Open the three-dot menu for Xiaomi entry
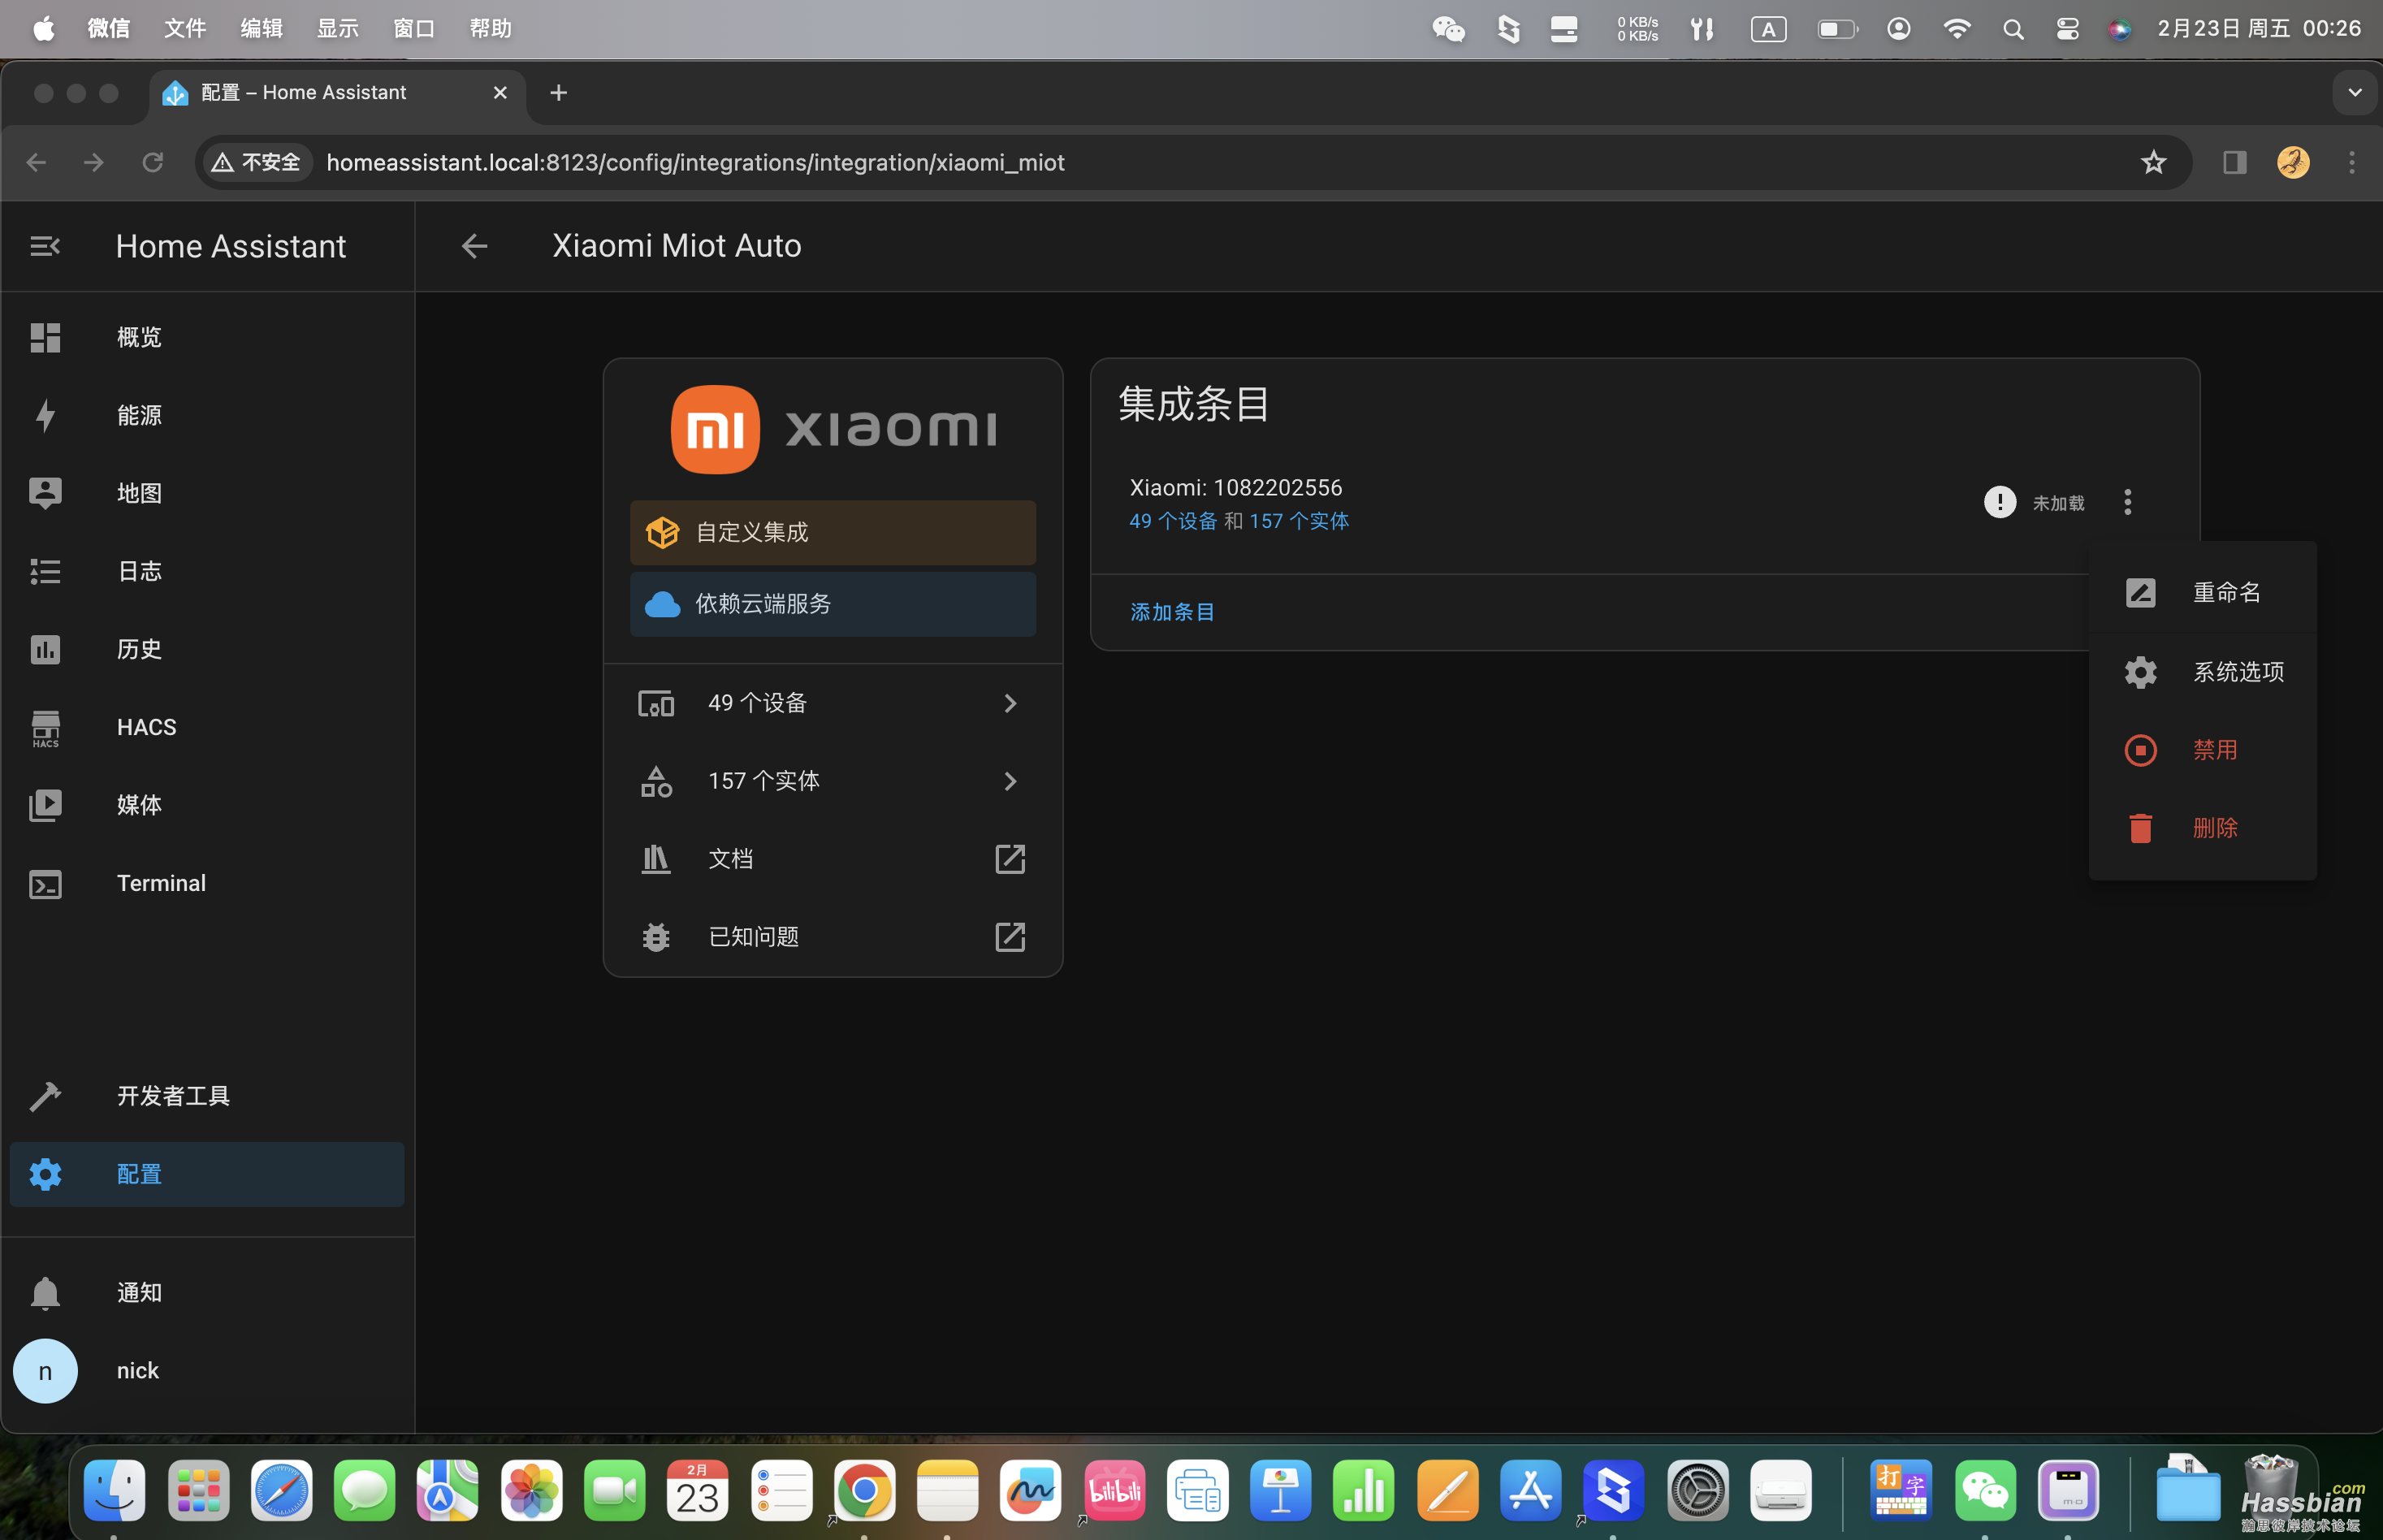The width and height of the screenshot is (2383, 1540). pyautogui.click(x=2127, y=502)
